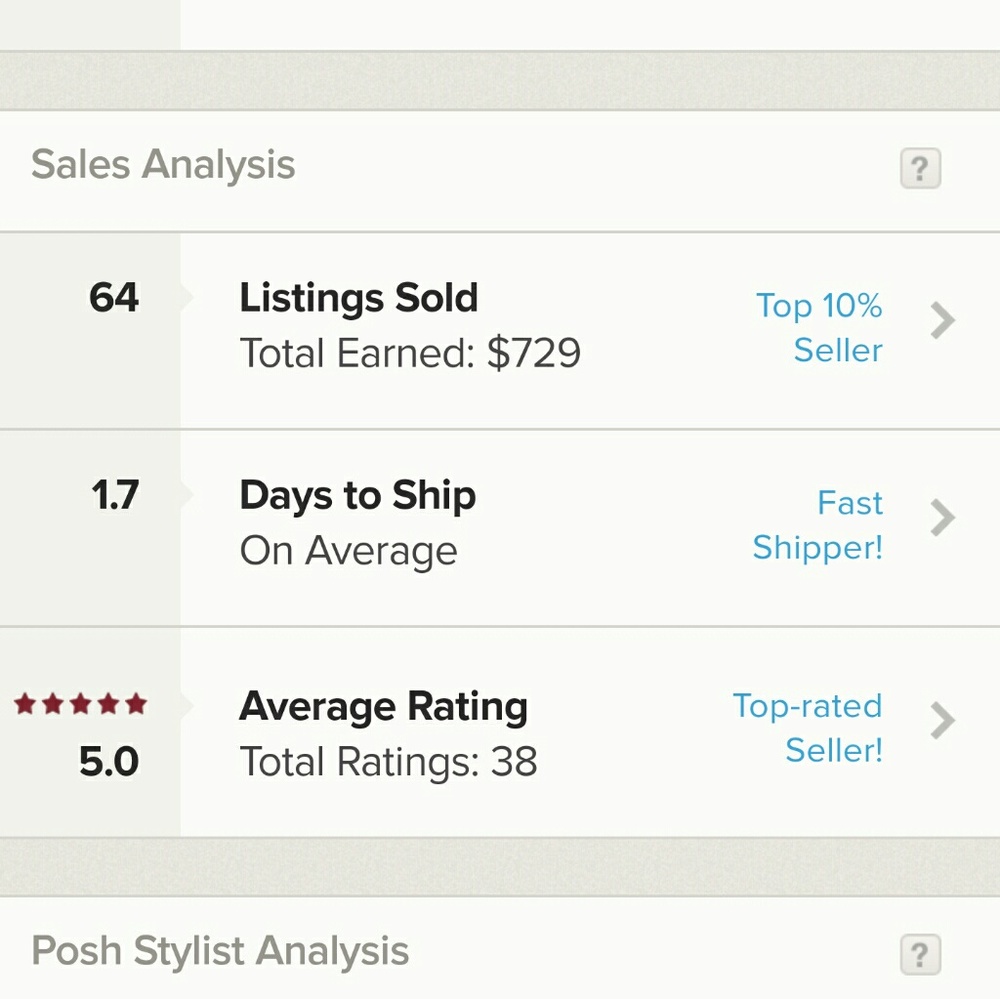1000x999 pixels.
Task: Click the Fast Shipper! link
Action: 818,525
